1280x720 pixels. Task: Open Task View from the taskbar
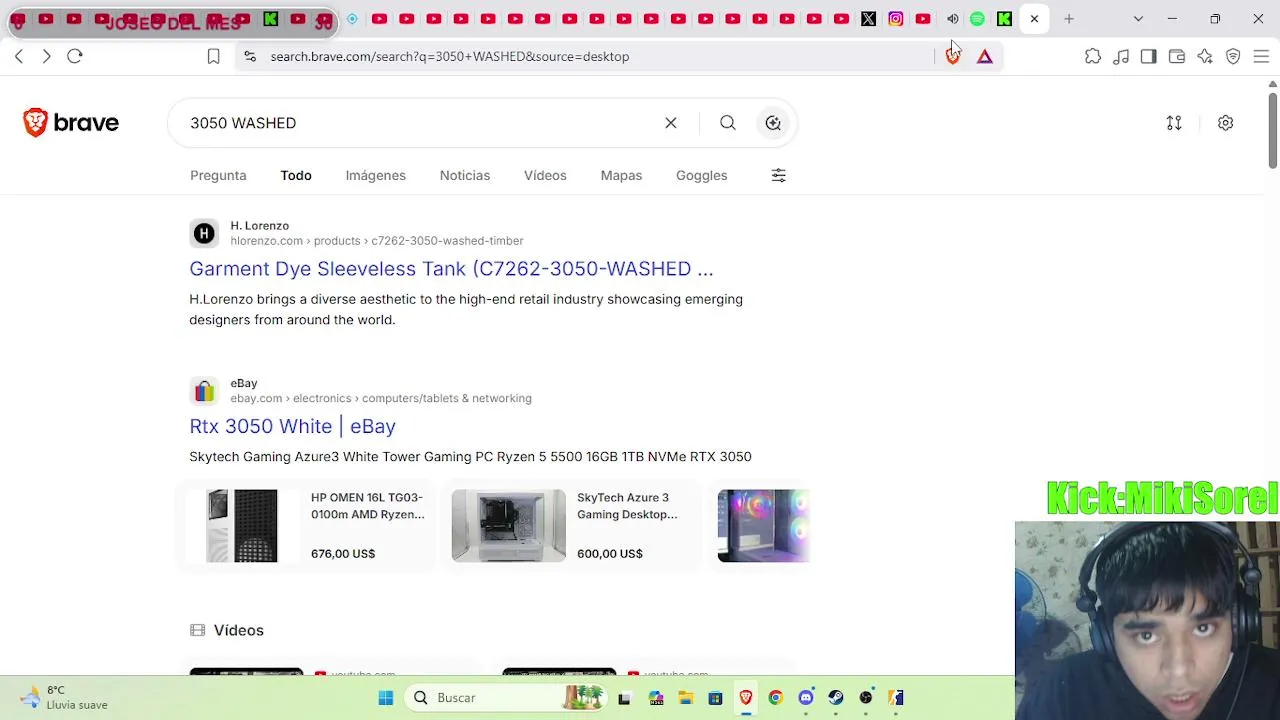pyautogui.click(x=625, y=698)
